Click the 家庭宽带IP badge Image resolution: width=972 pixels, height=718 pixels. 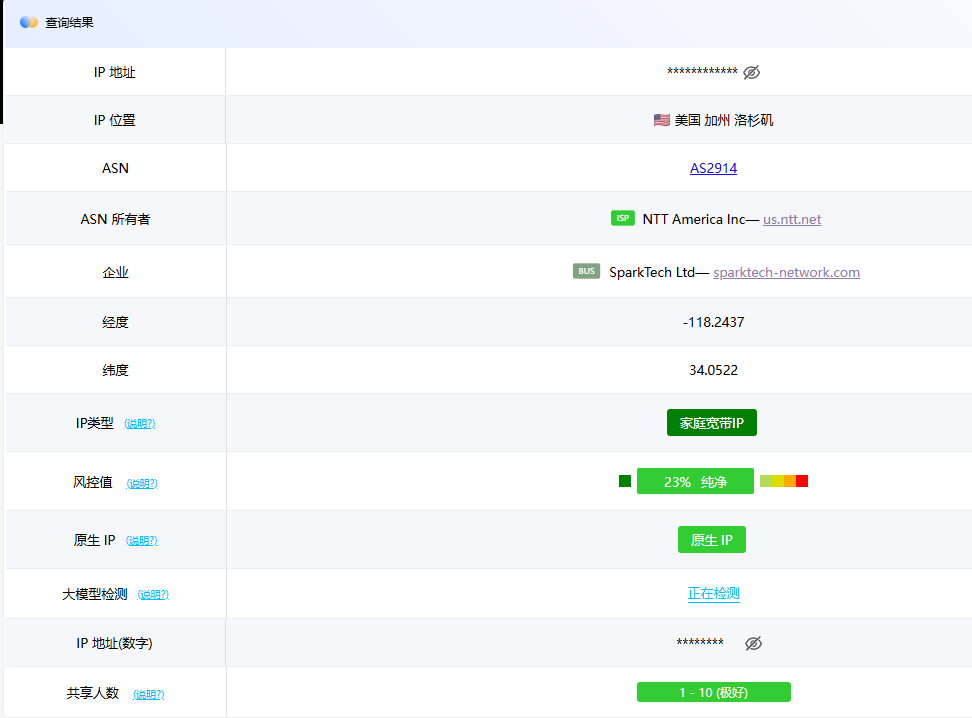[x=712, y=423]
